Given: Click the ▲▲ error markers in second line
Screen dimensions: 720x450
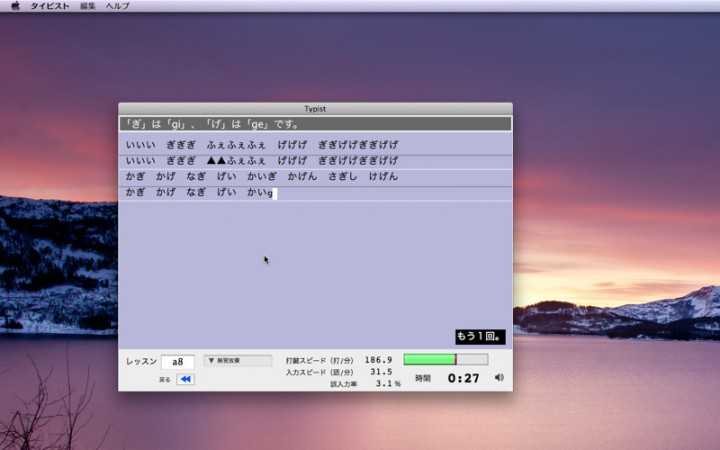Looking at the screenshot, I should pos(216,160).
